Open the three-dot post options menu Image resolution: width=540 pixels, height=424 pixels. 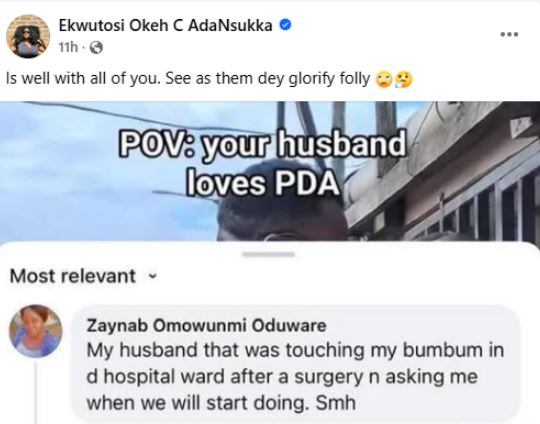(x=509, y=34)
